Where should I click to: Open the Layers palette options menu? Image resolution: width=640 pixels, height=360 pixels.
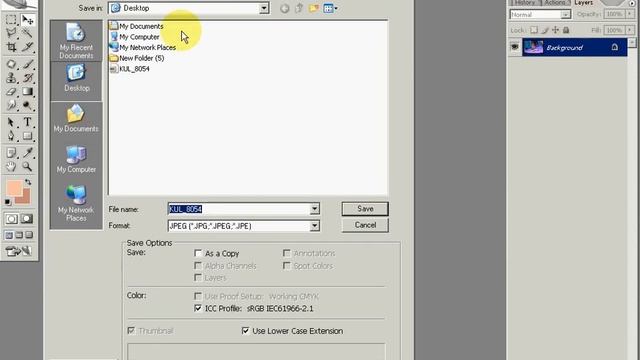point(632,3)
